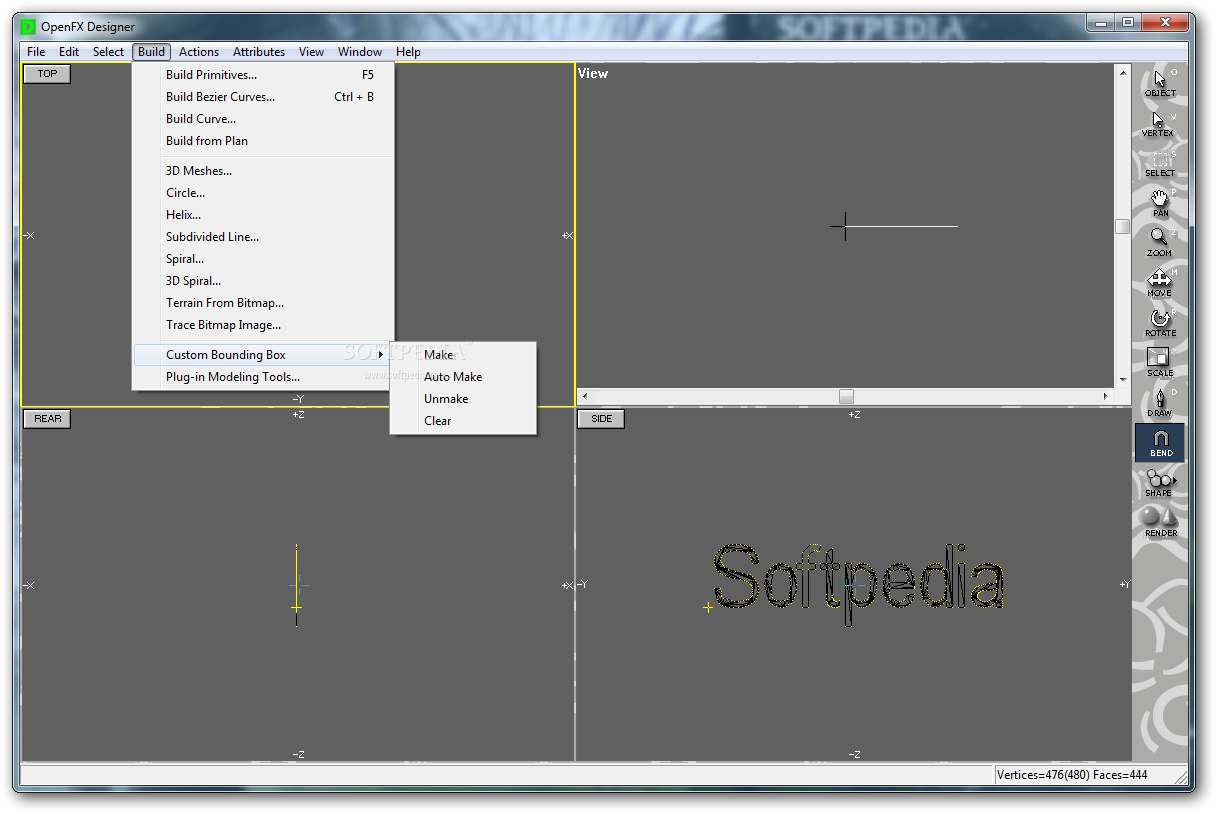Click the Vertices=476(480) Faces=444 status text
The image size is (1216, 813).
pos(1072,775)
